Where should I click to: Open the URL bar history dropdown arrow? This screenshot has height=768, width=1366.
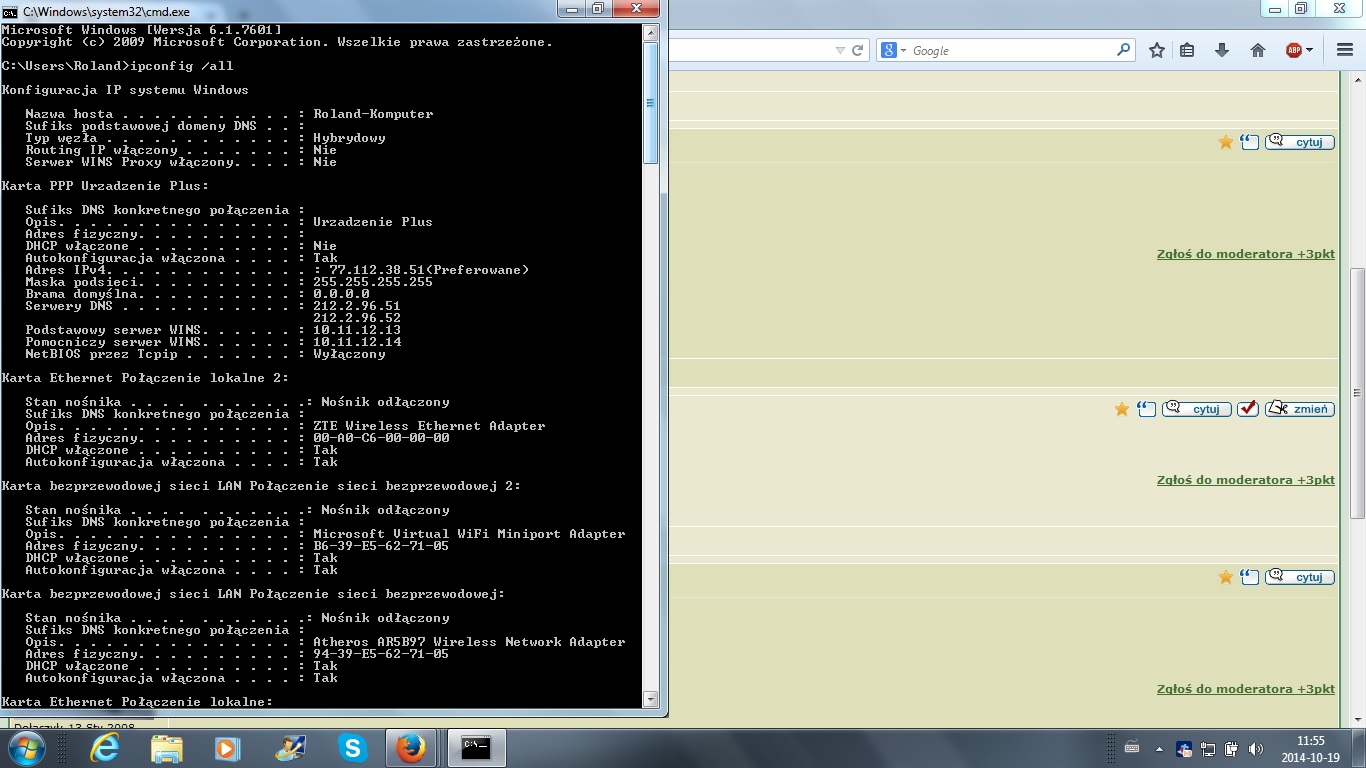840,50
